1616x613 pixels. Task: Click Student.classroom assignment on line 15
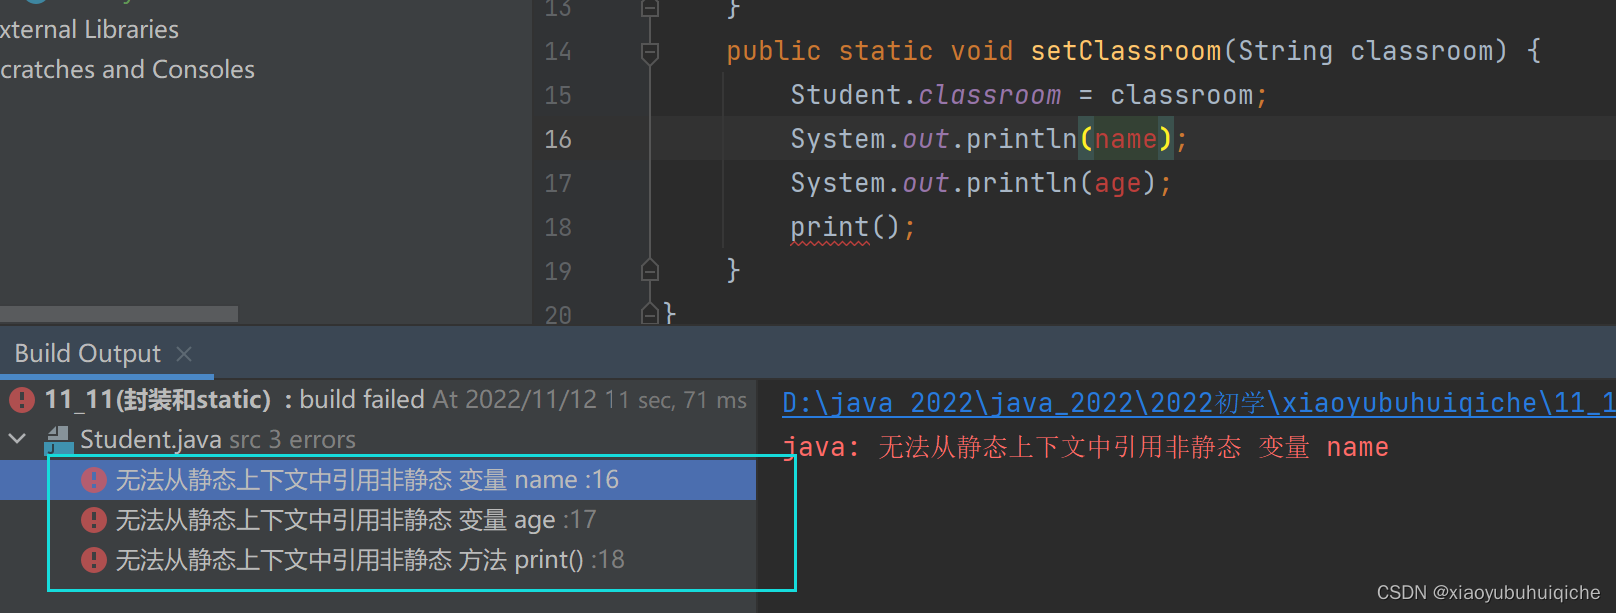1029,95
